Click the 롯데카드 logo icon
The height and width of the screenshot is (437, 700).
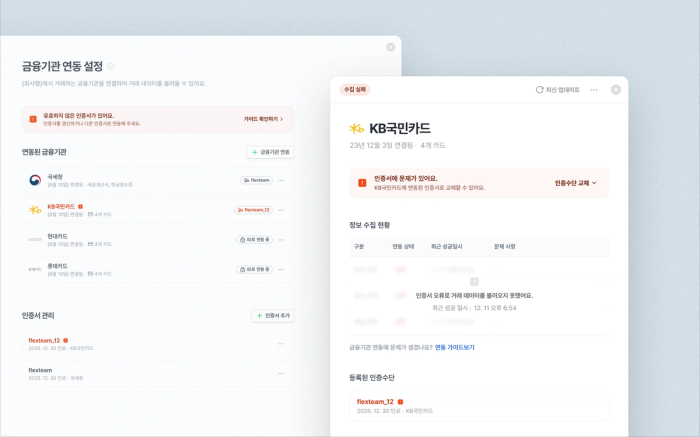(x=35, y=269)
